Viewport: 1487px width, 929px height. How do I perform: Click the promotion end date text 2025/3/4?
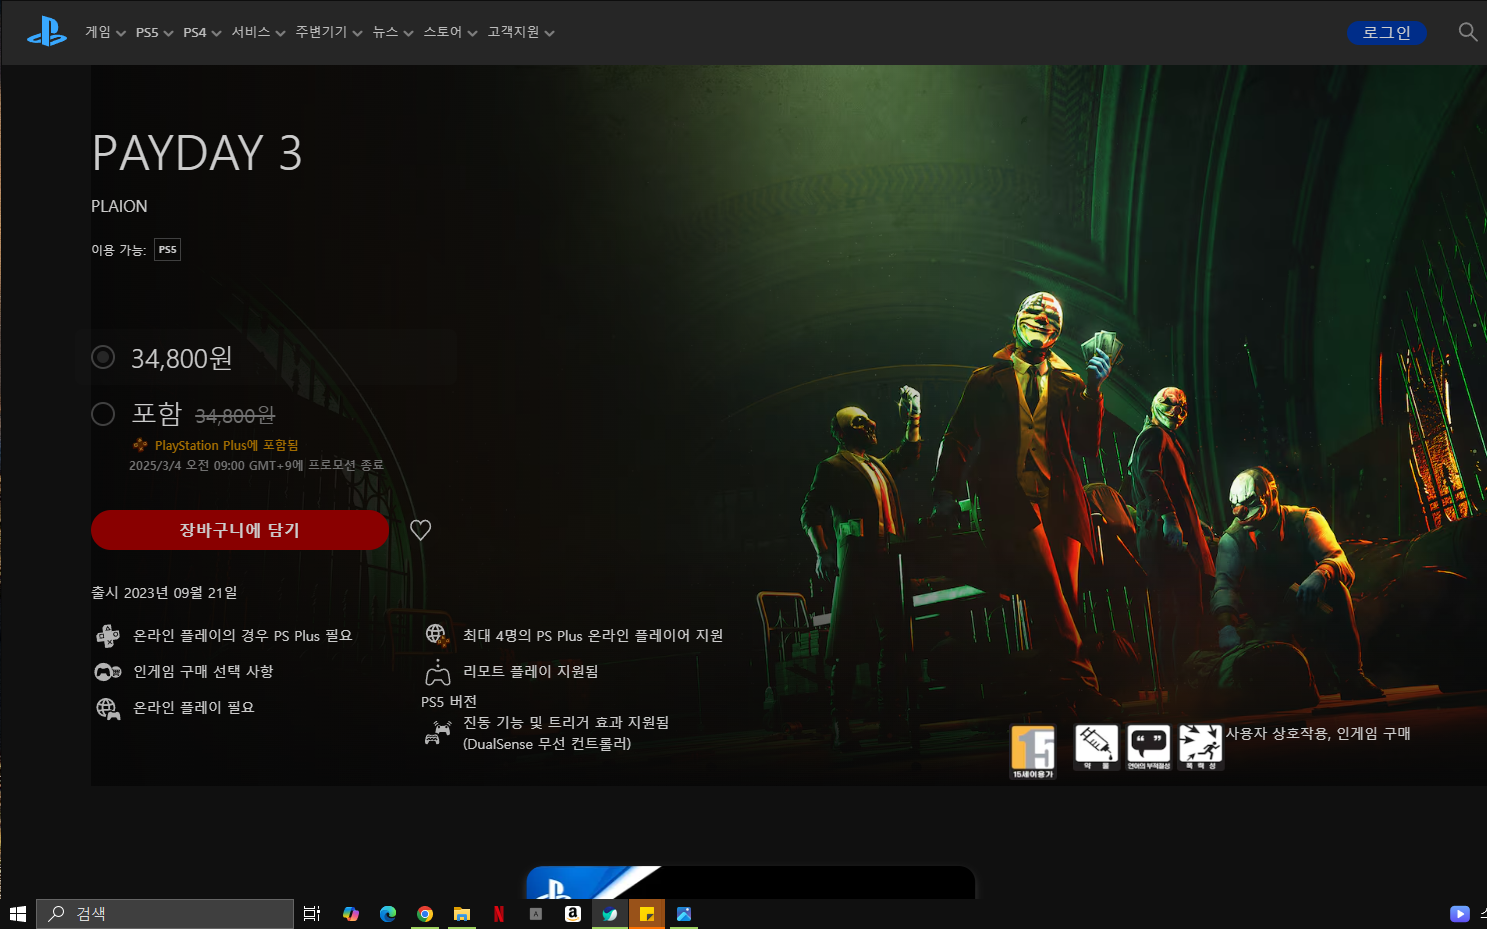click(256, 465)
